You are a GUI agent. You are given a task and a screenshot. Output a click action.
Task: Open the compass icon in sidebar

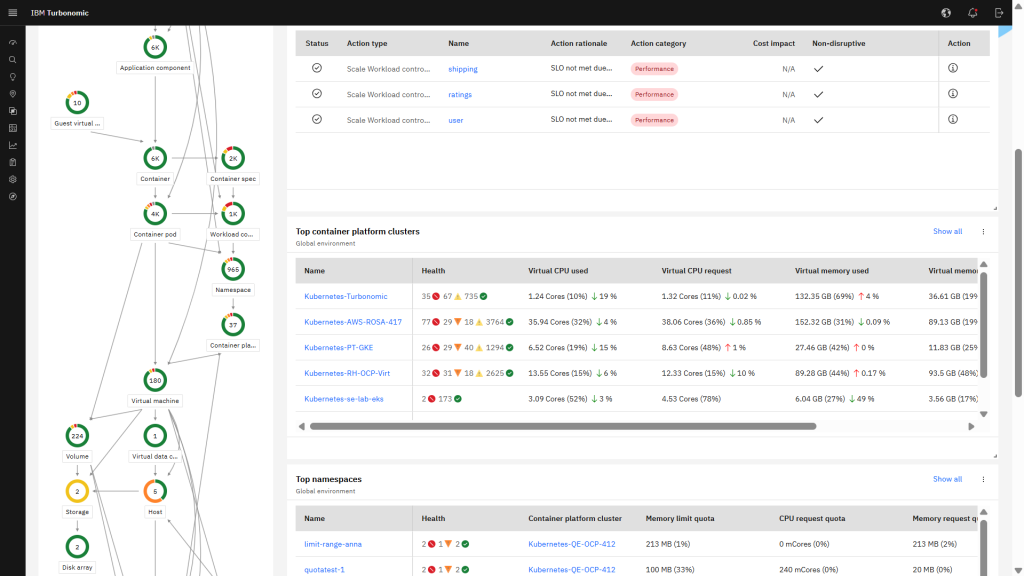click(12, 197)
